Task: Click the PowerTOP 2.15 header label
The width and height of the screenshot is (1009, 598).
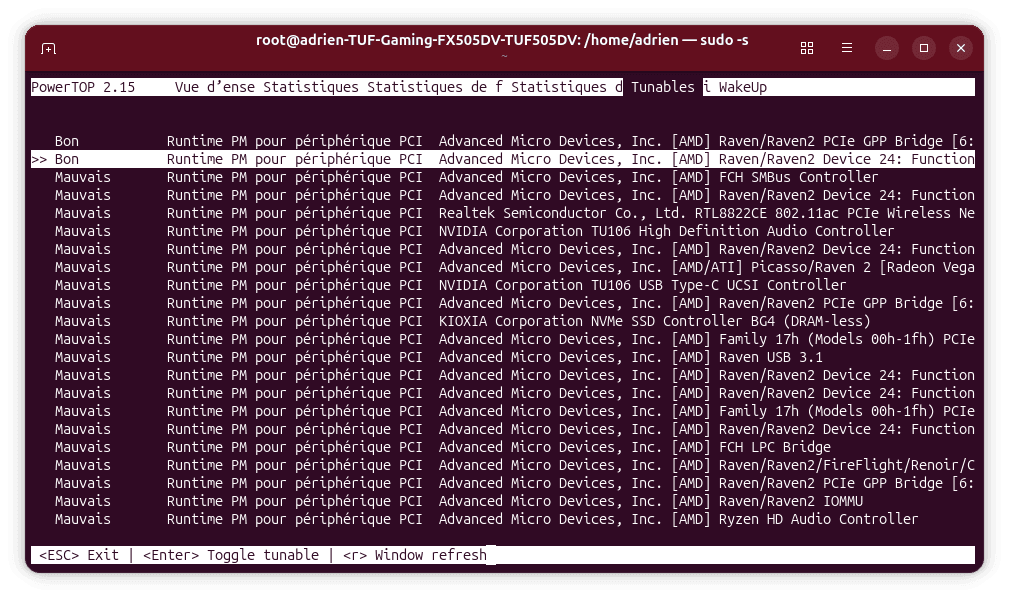Action: (x=83, y=87)
